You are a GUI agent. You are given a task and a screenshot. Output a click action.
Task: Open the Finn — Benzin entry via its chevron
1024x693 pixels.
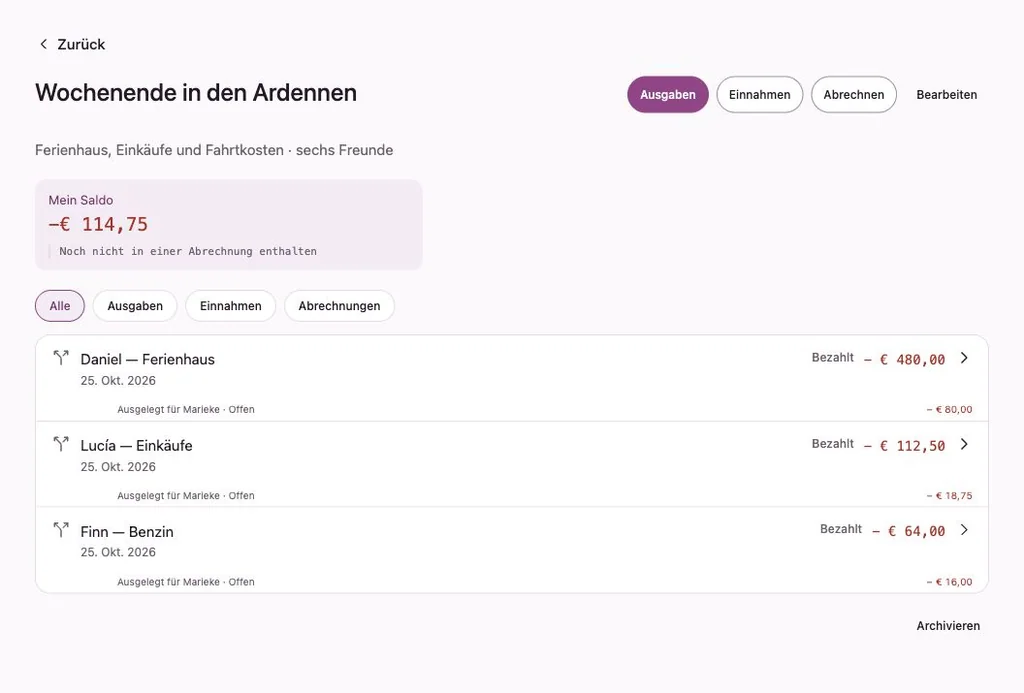click(964, 530)
